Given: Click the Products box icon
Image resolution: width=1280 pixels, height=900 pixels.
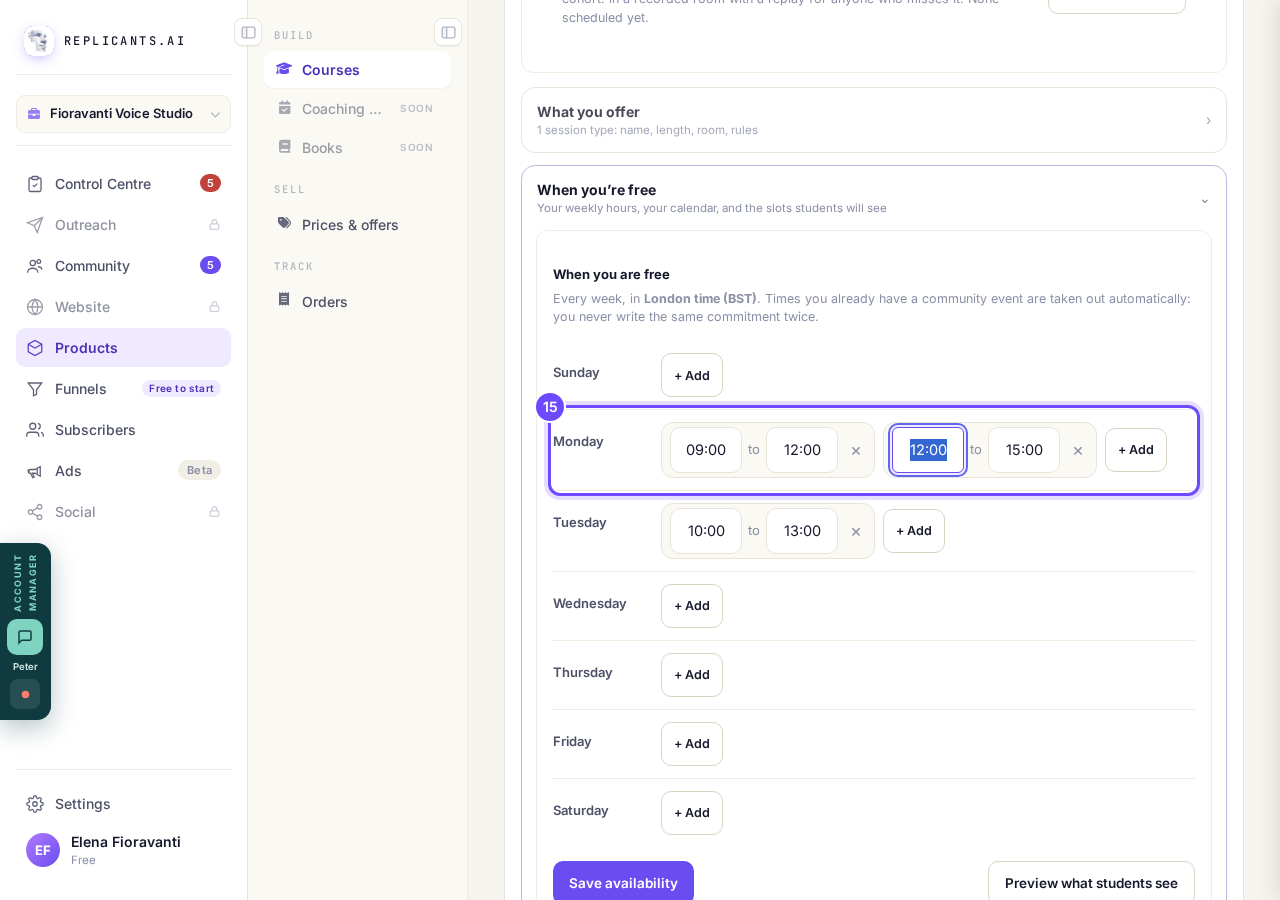Looking at the screenshot, I should 35,348.
